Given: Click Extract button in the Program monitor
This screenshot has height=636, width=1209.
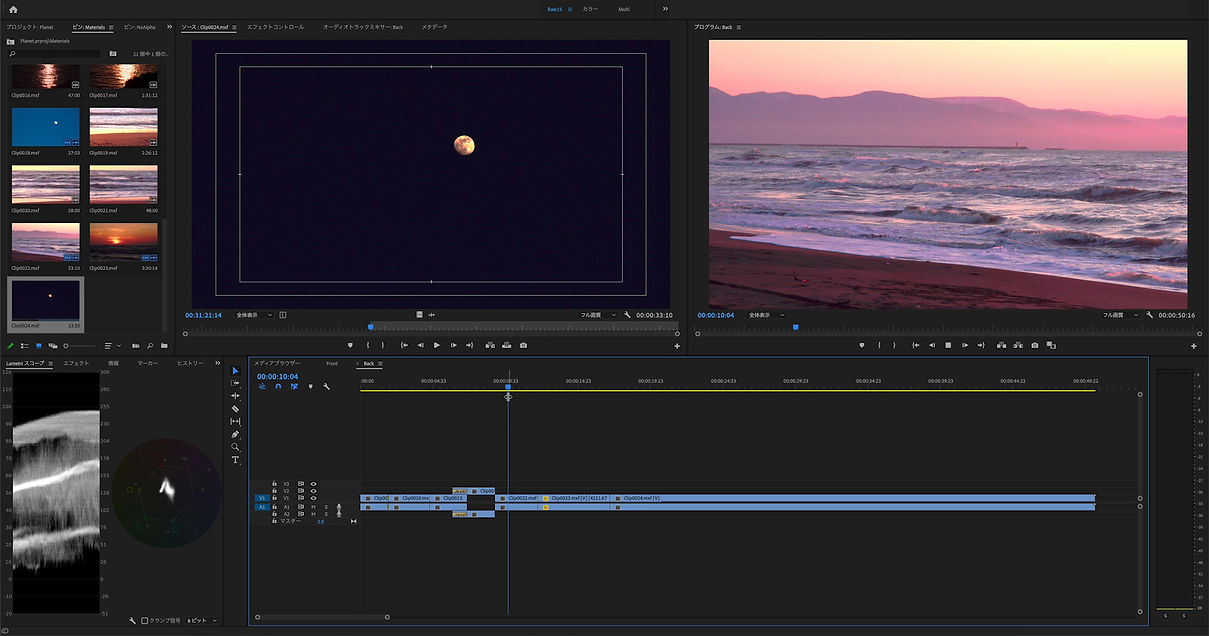Looking at the screenshot, I should pyautogui.click(x=1018, y=345).
